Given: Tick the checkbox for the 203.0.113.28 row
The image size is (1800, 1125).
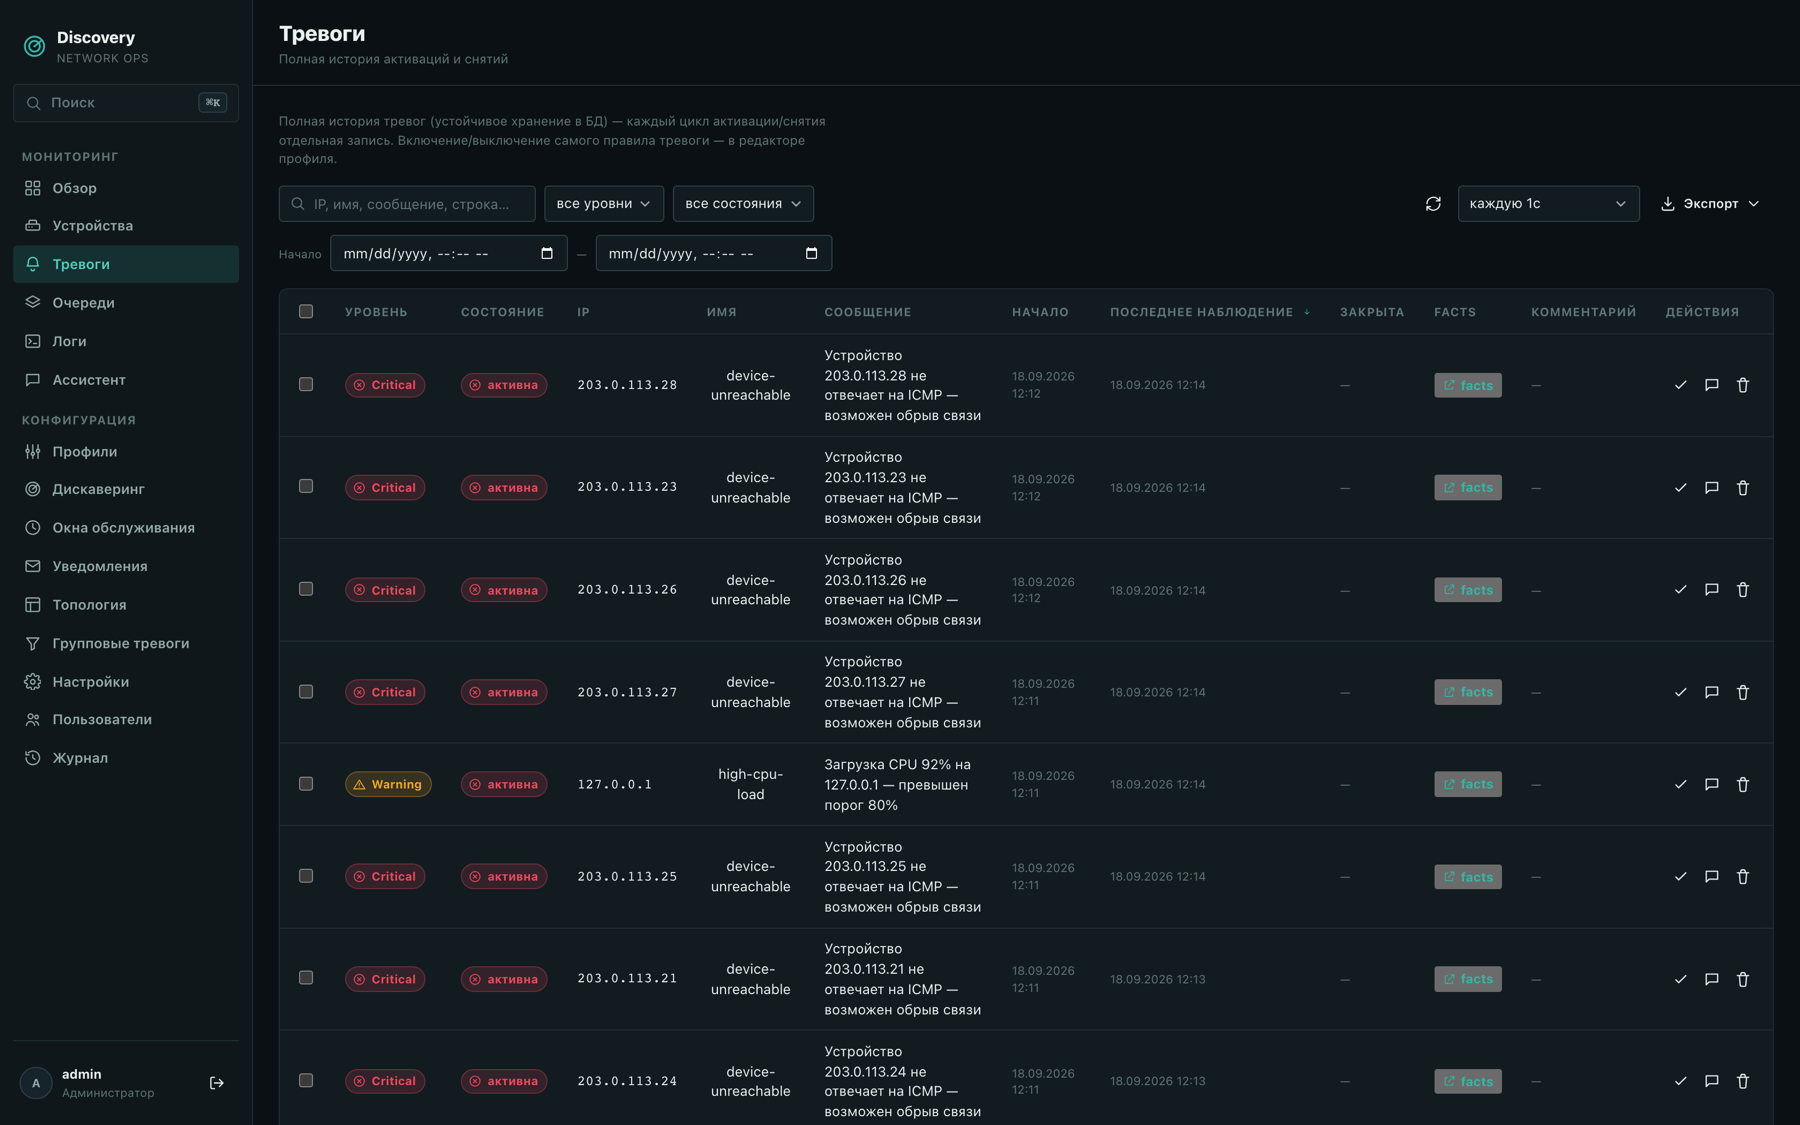Looking at the screenshot, I should 306,385.
